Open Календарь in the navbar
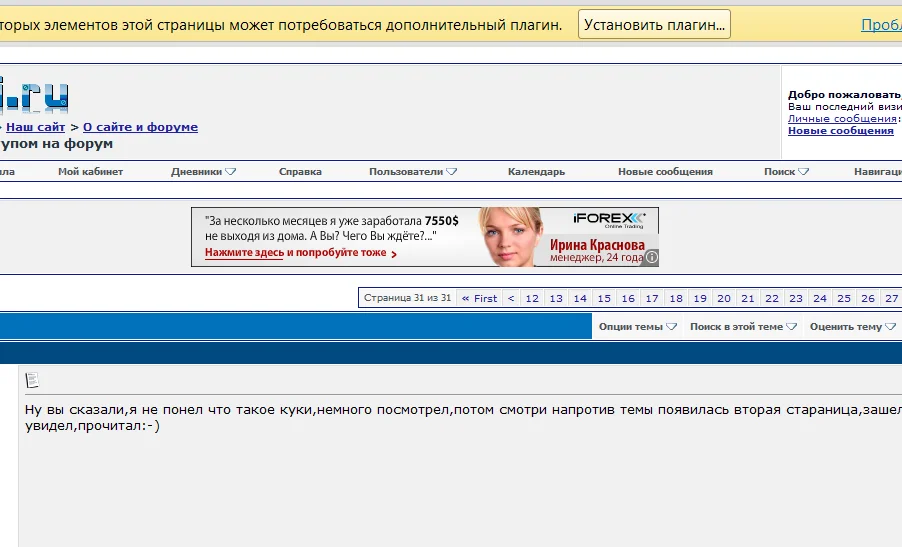902x547 pixels. (x=536, y=171)
